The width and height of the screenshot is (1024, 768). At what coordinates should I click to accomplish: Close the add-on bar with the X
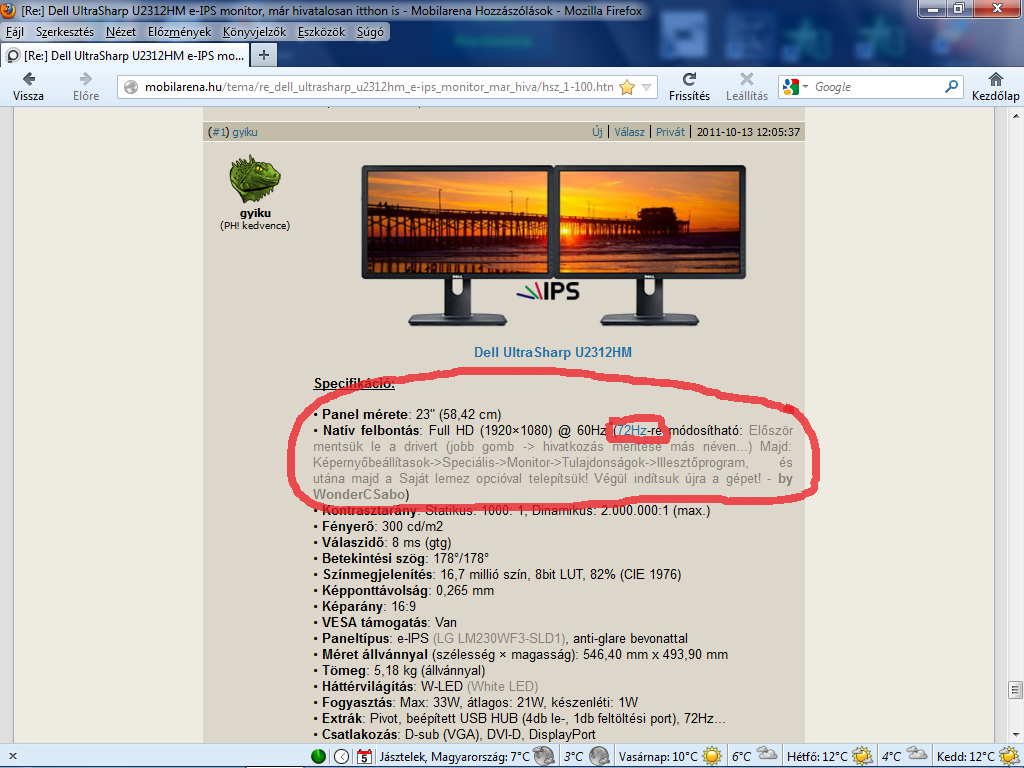(13, 756)
